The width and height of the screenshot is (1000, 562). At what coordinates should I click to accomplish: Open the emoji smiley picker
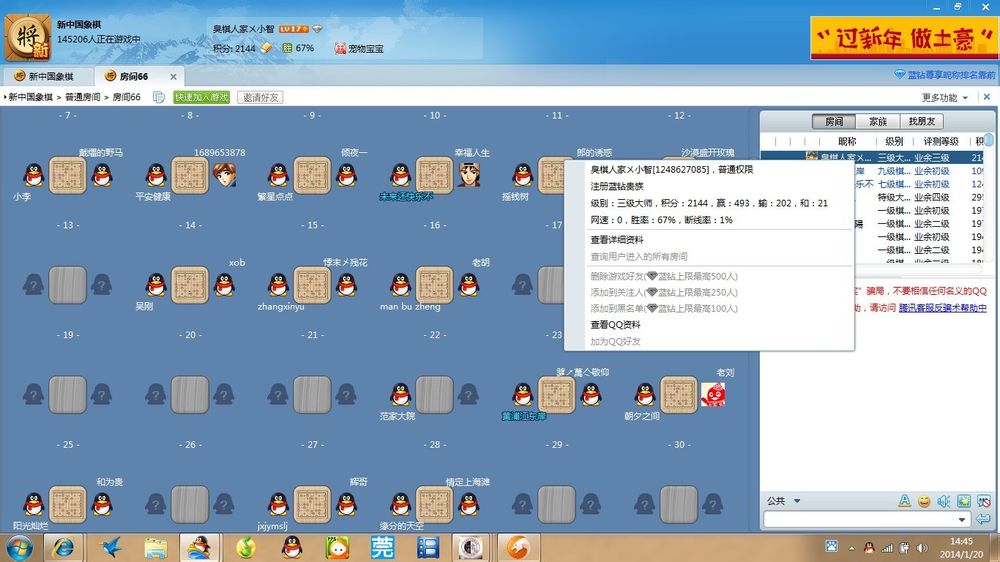coord(924,501)
